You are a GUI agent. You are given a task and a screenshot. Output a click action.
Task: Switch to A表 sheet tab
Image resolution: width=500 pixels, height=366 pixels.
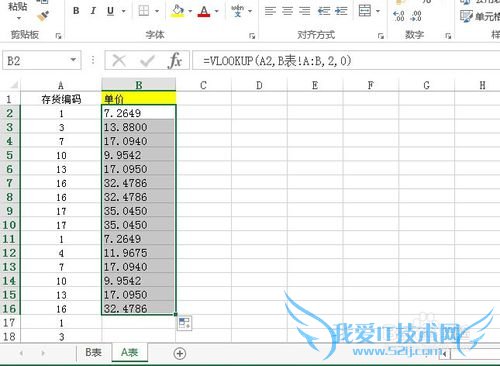click(x=129, y=352)
